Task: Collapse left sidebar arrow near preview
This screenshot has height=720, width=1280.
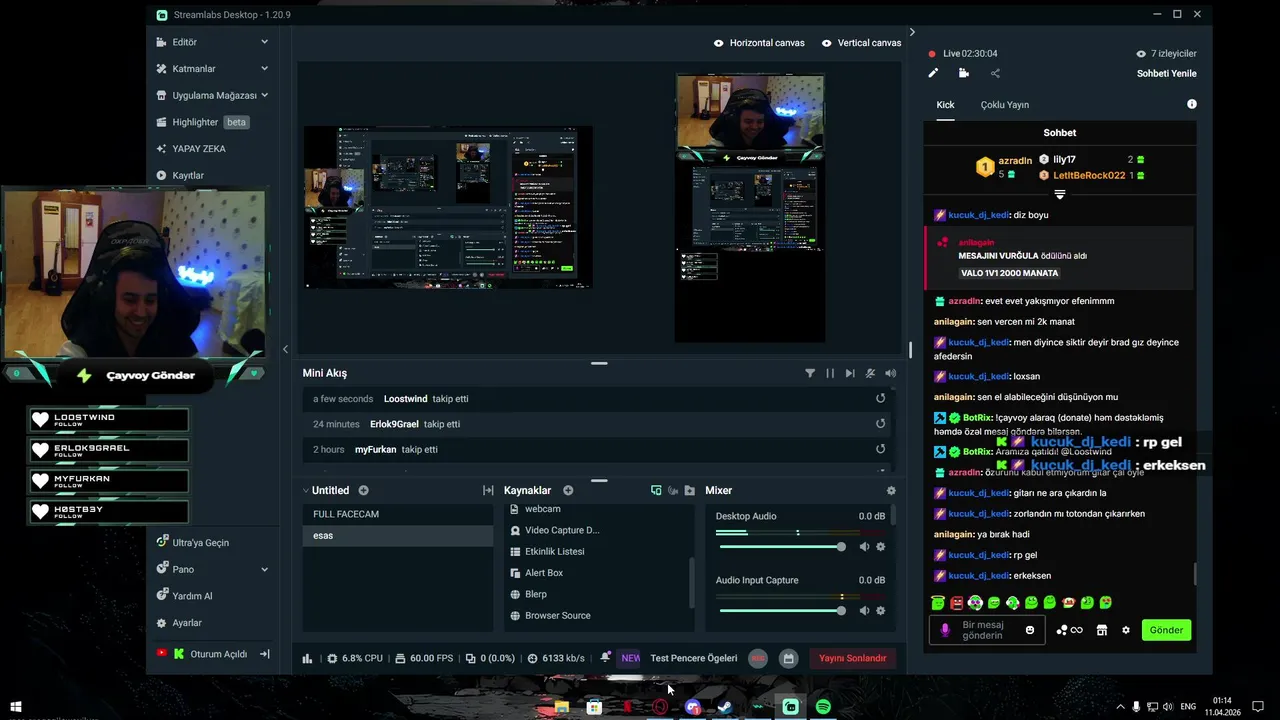Action: click(x=285, y=349)
